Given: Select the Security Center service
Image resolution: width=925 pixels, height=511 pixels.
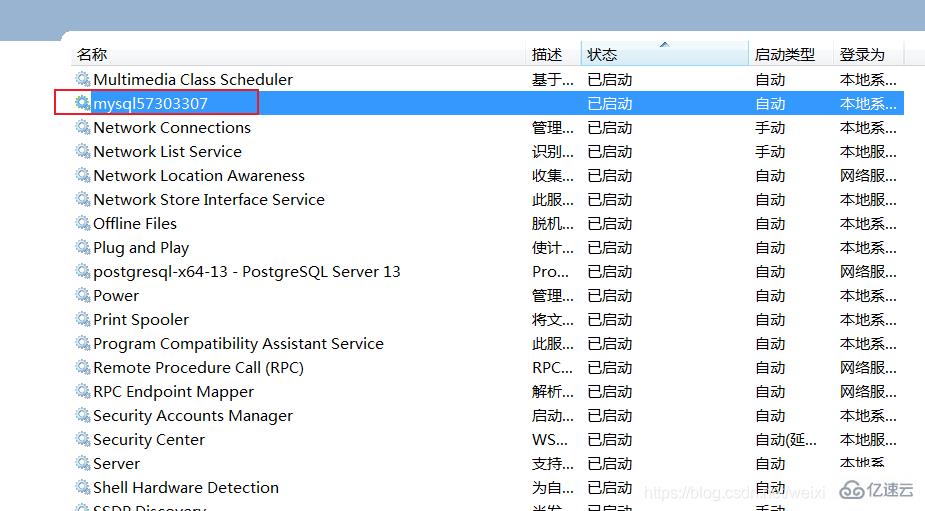Looking at the screenshot, I should [x=149, y=440].
